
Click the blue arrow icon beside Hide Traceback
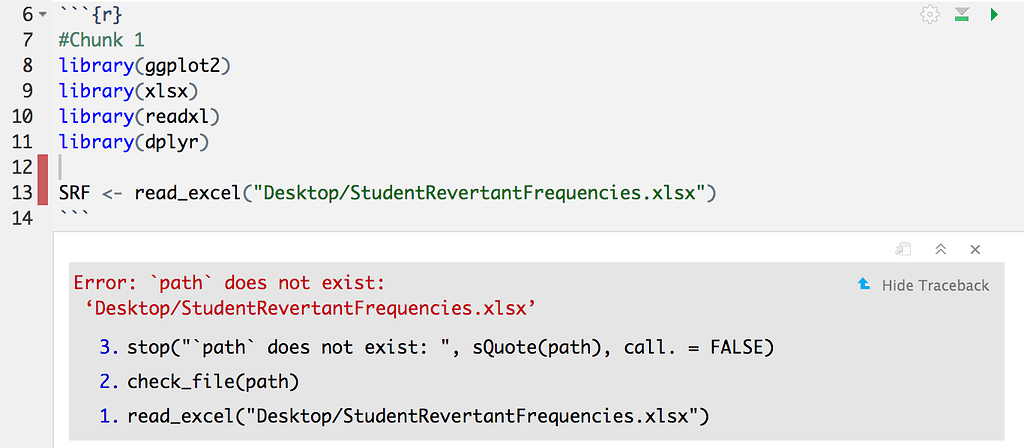(x=864, y=284)
